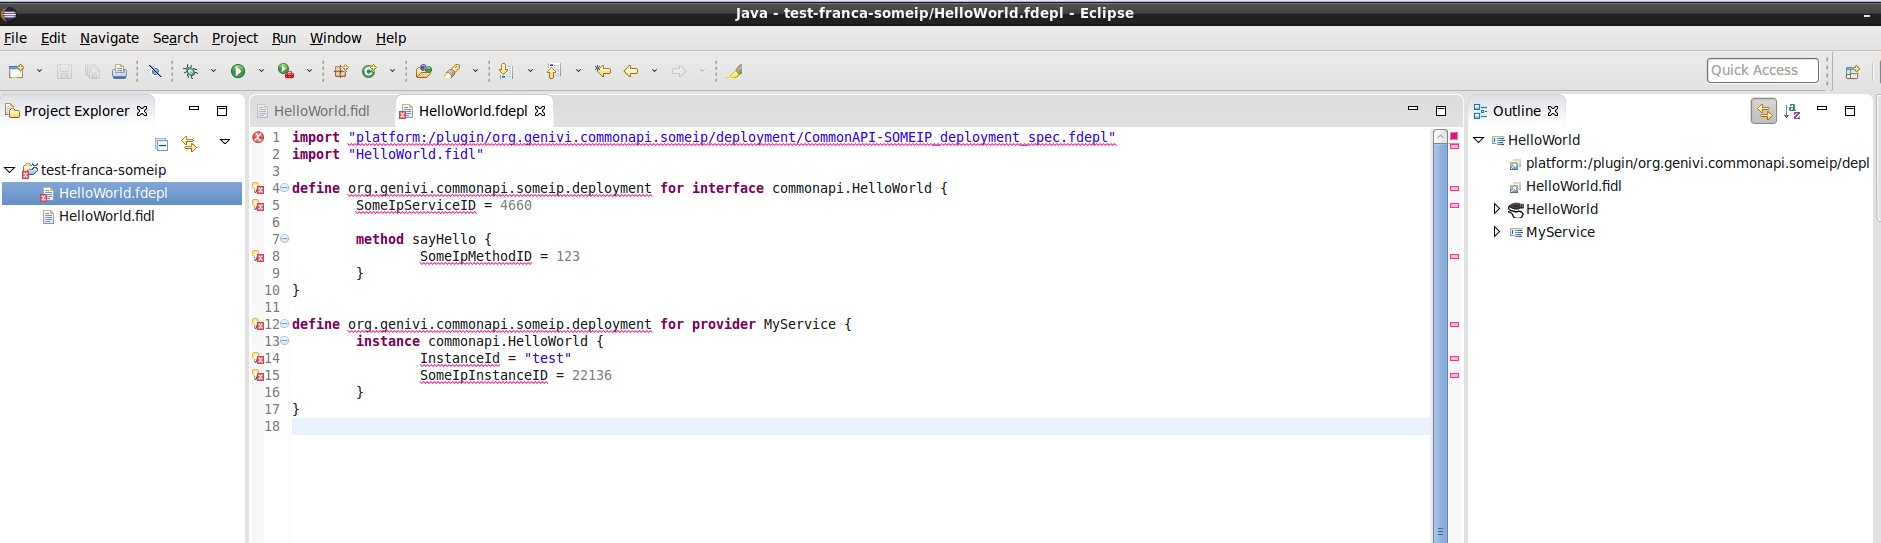Click the green Run button
The height and width of the screenshot is (543, 1881).
(x=238, y=71)
